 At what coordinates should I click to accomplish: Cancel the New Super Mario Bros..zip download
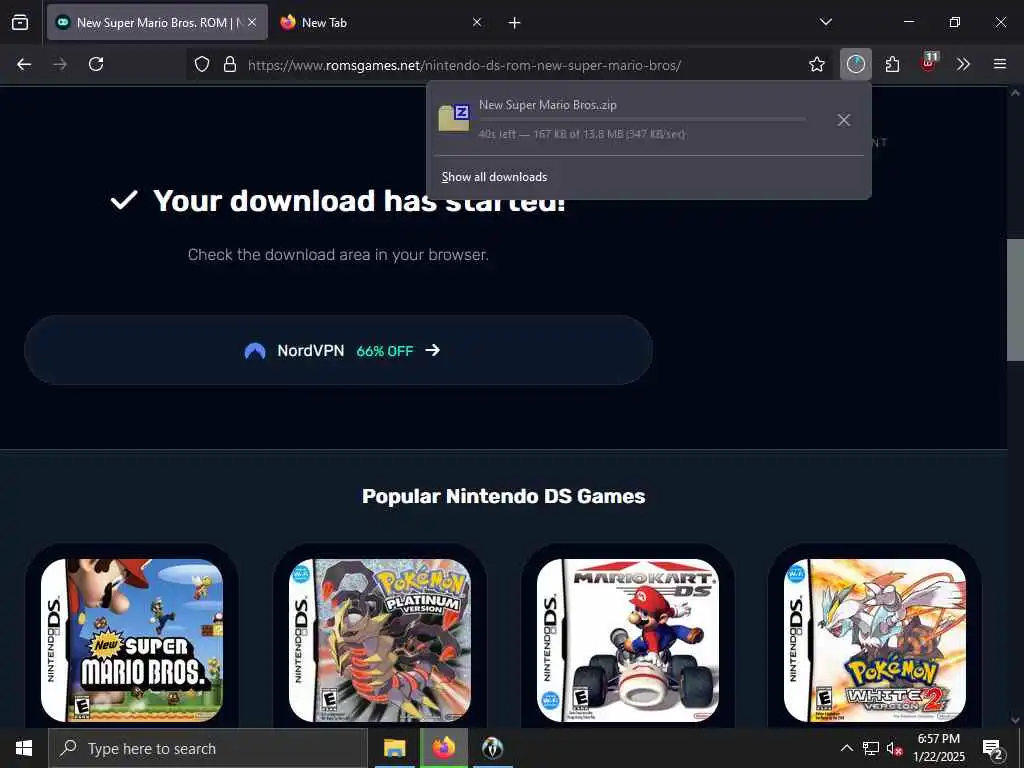pyautogui.click(x=843, y=120)
